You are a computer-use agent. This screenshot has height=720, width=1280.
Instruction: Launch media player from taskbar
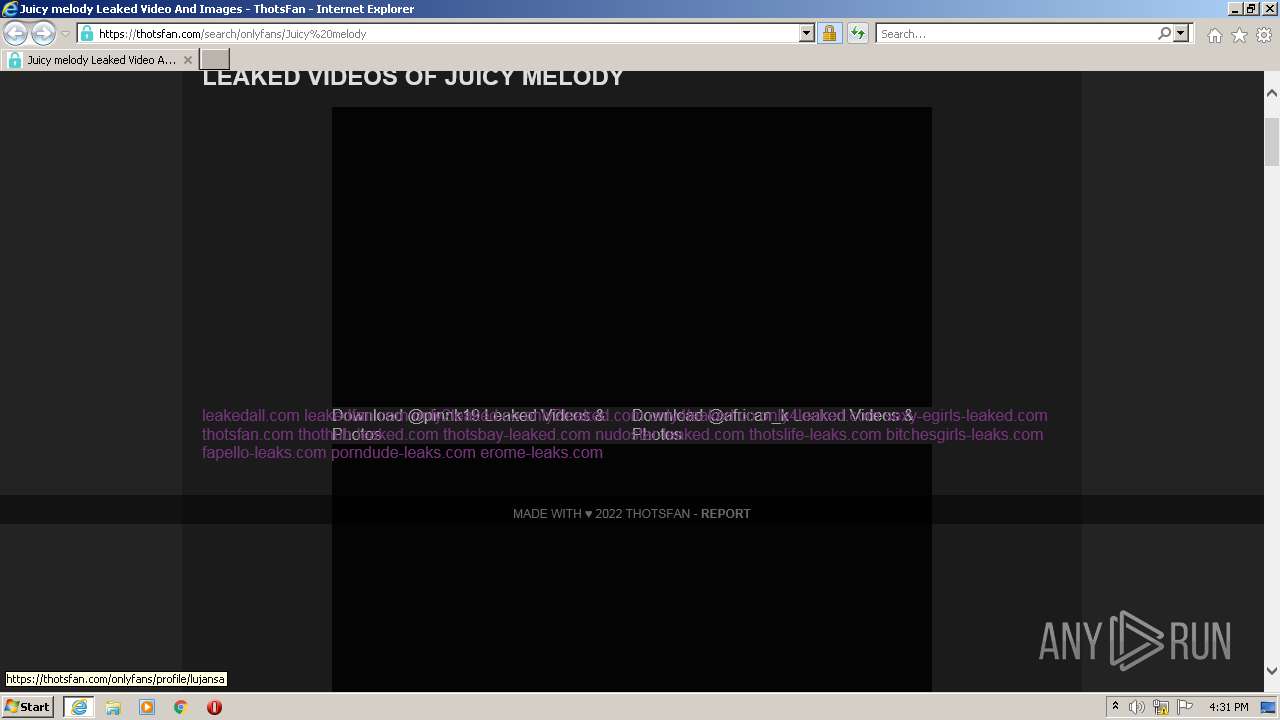point(147,707)
